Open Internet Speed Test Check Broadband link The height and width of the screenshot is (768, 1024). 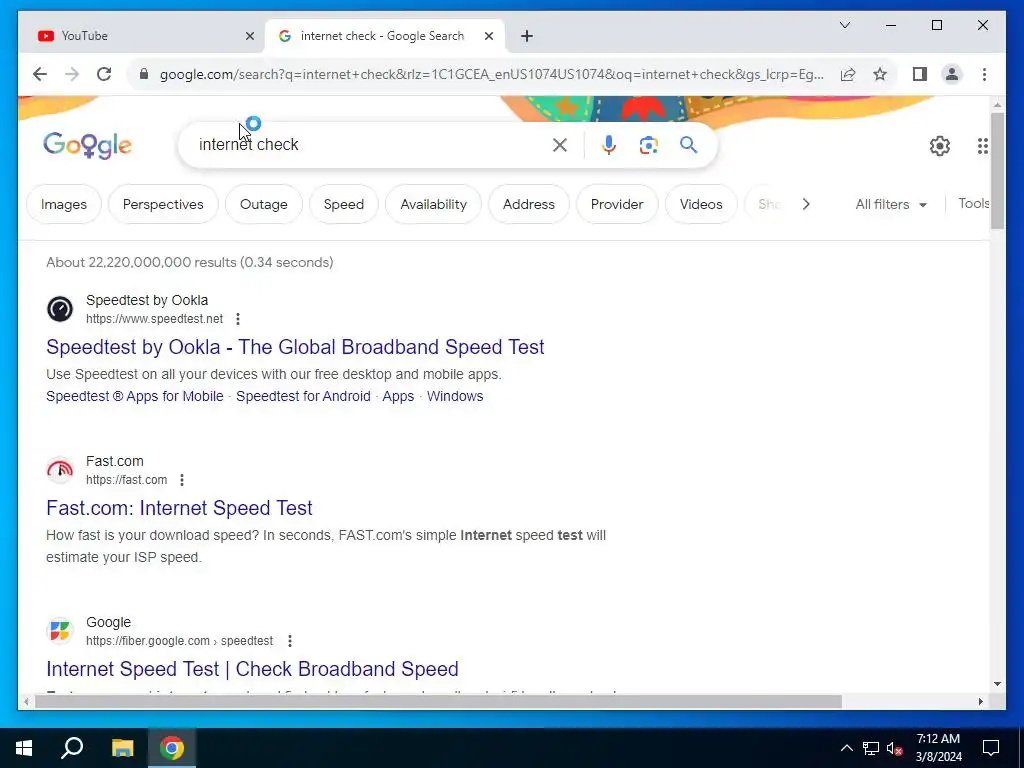pos(252,669)
